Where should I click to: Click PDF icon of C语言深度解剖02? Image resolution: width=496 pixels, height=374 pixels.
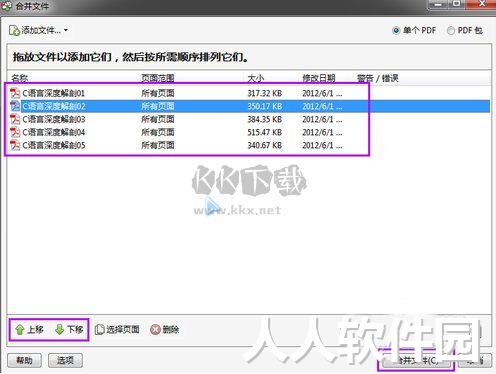(15, 106)
